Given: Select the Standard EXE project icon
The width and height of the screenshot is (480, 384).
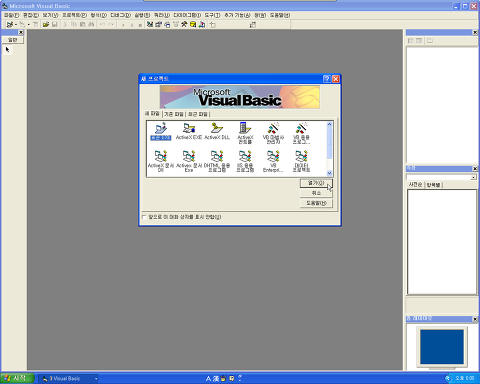Looking at the screenshot, I should 161,131.
